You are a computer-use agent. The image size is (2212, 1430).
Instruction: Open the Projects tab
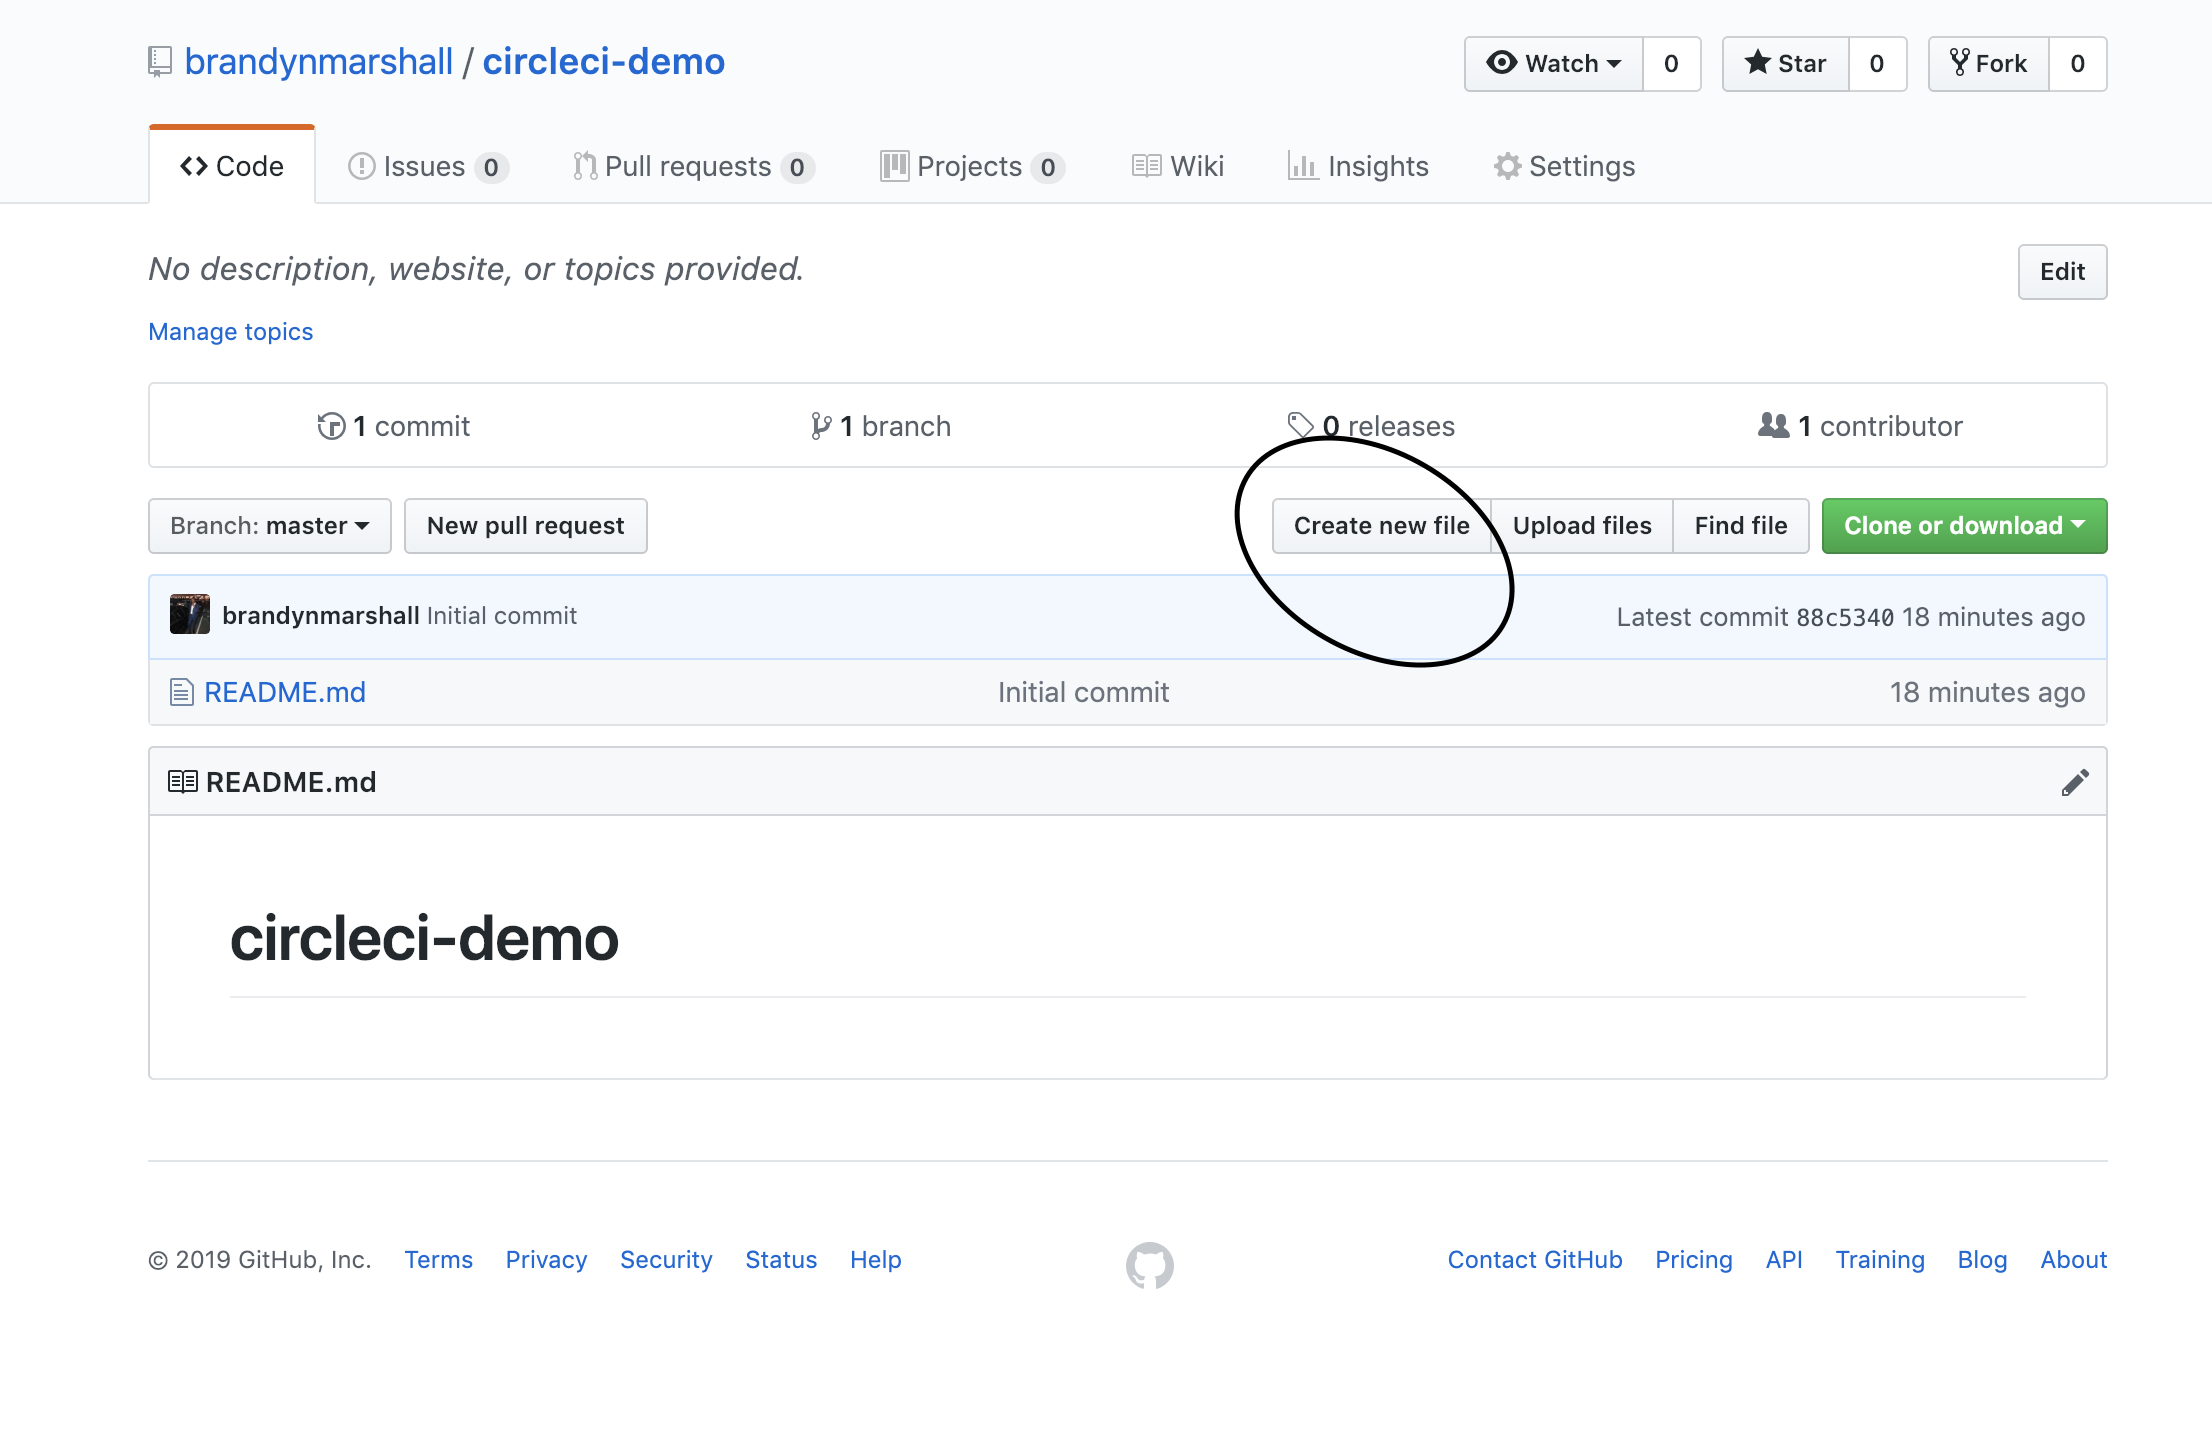[972, 166]
